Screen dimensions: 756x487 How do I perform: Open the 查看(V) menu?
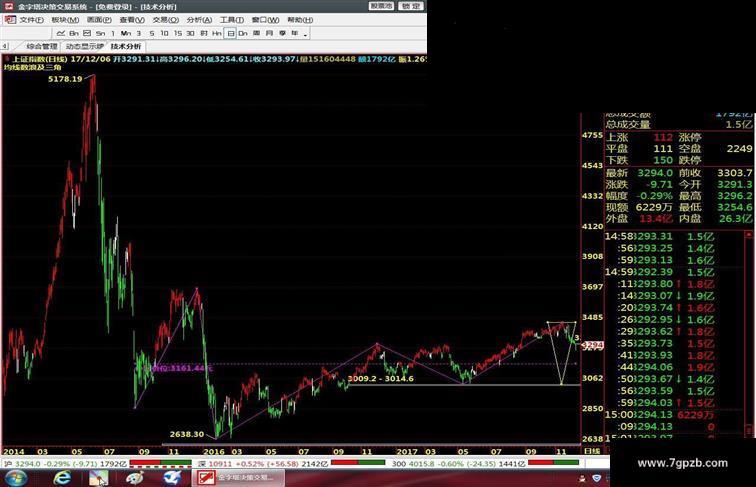[x=132, y=20]
